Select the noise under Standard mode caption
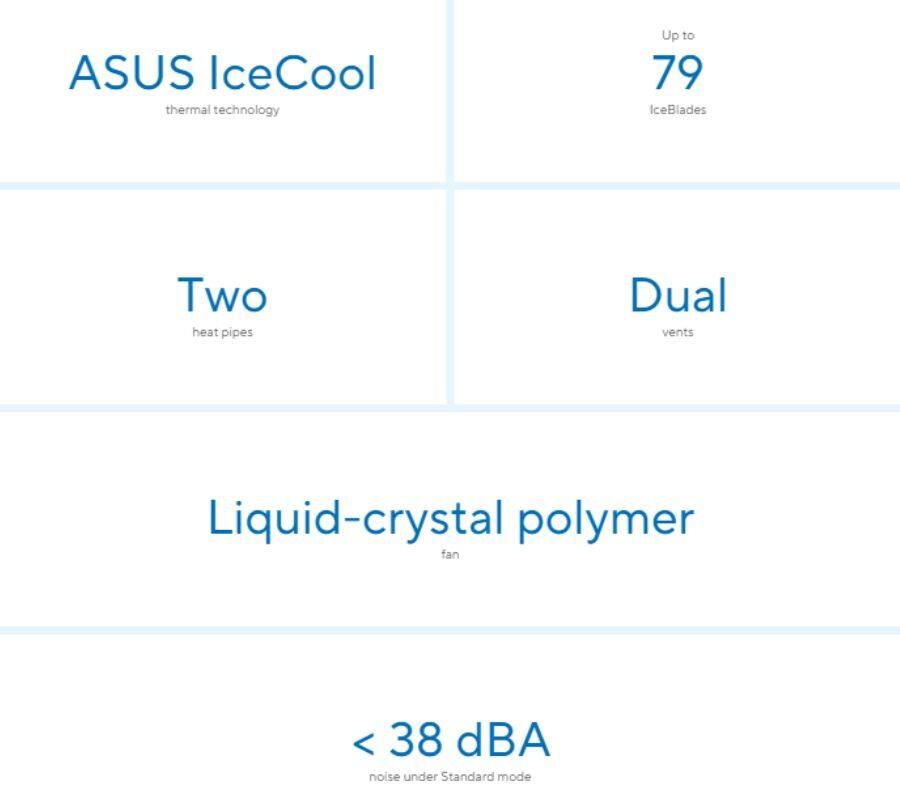The height and width of the screenshot is (800, 900). (x=450, y=777)
